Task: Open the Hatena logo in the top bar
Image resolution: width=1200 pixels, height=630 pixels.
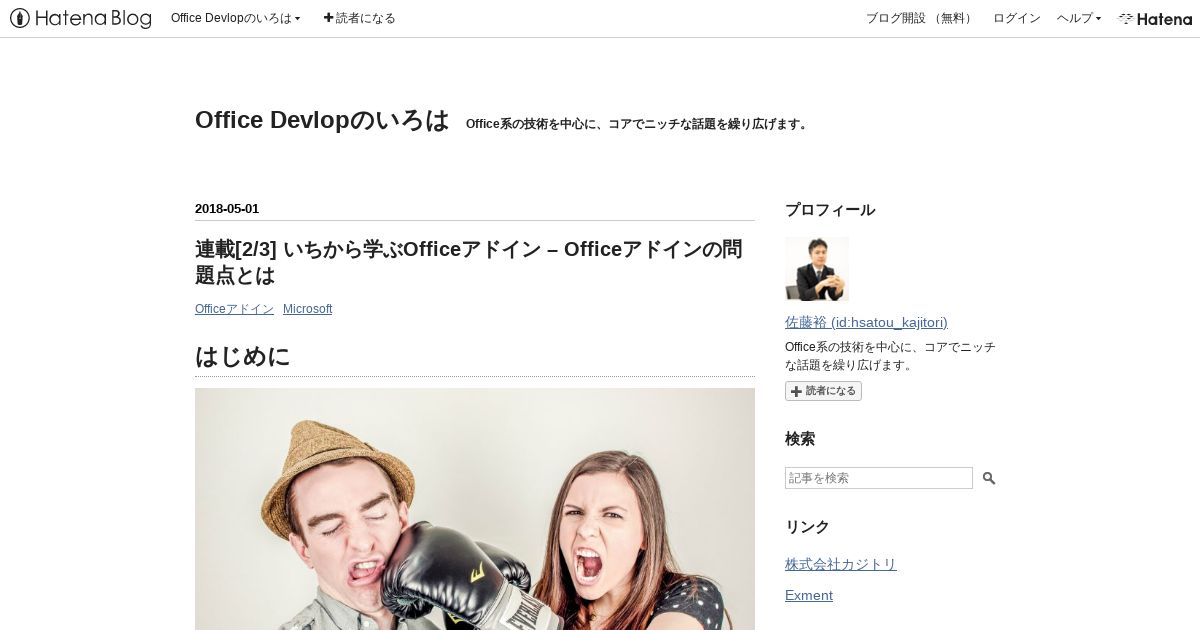Action: [1155, 18]
